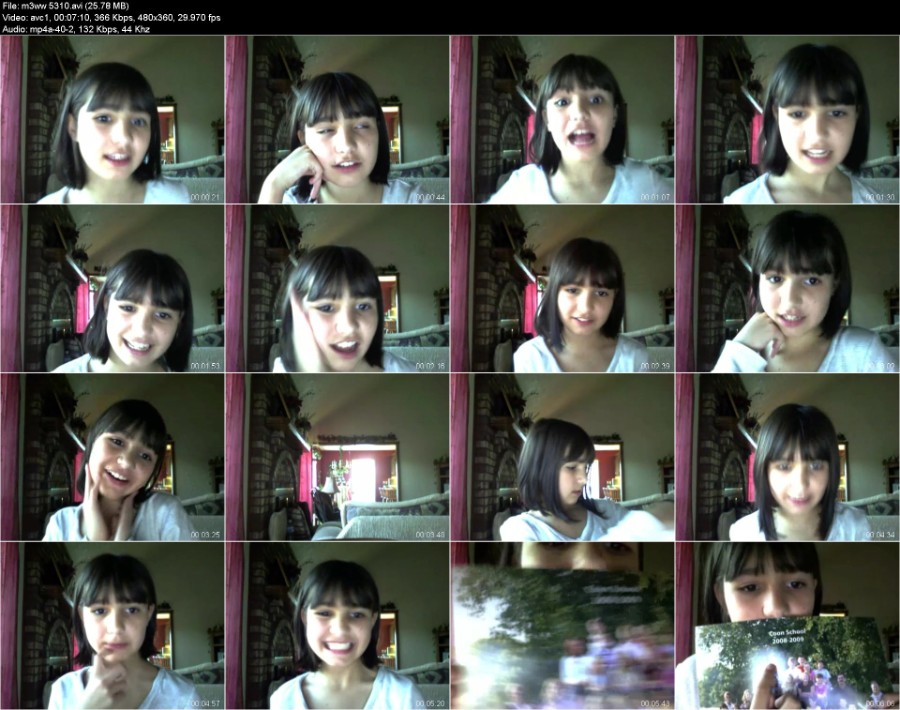The width and height of the screenshot is (900, 710).
Task: Pick the thumbnail marked 00:01:07
Action: tap(562, 120)
